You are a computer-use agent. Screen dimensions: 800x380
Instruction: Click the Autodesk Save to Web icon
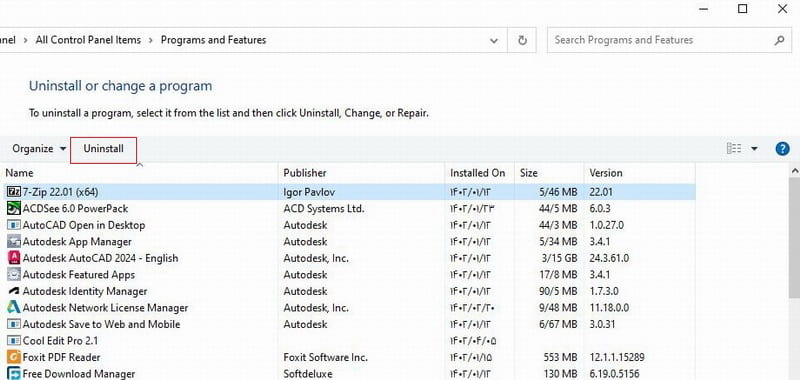point(14,324)
